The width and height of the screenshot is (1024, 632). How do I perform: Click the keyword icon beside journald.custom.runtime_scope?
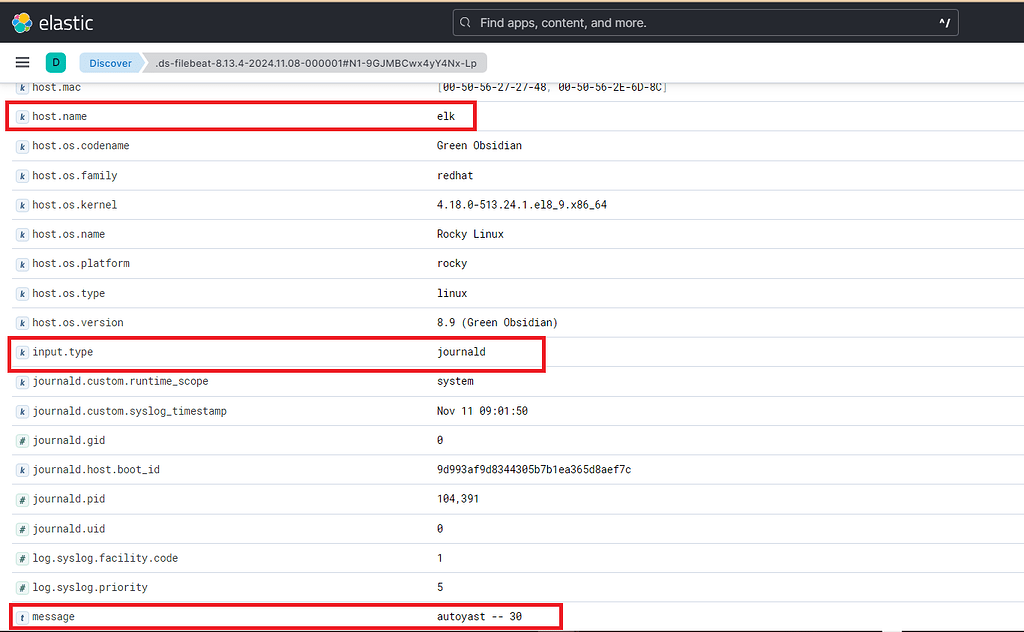(x=22, y=381)
